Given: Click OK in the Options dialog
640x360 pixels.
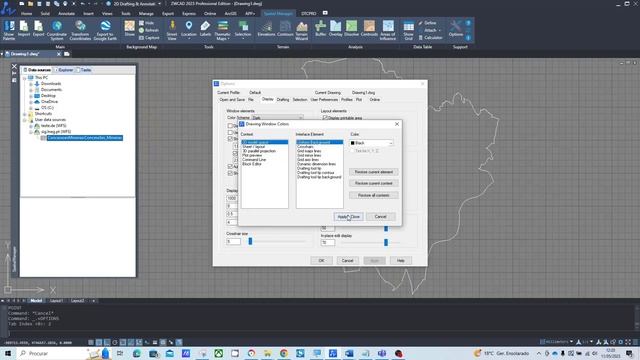Looking at the screenshot, I should click(x=321, y=260).
